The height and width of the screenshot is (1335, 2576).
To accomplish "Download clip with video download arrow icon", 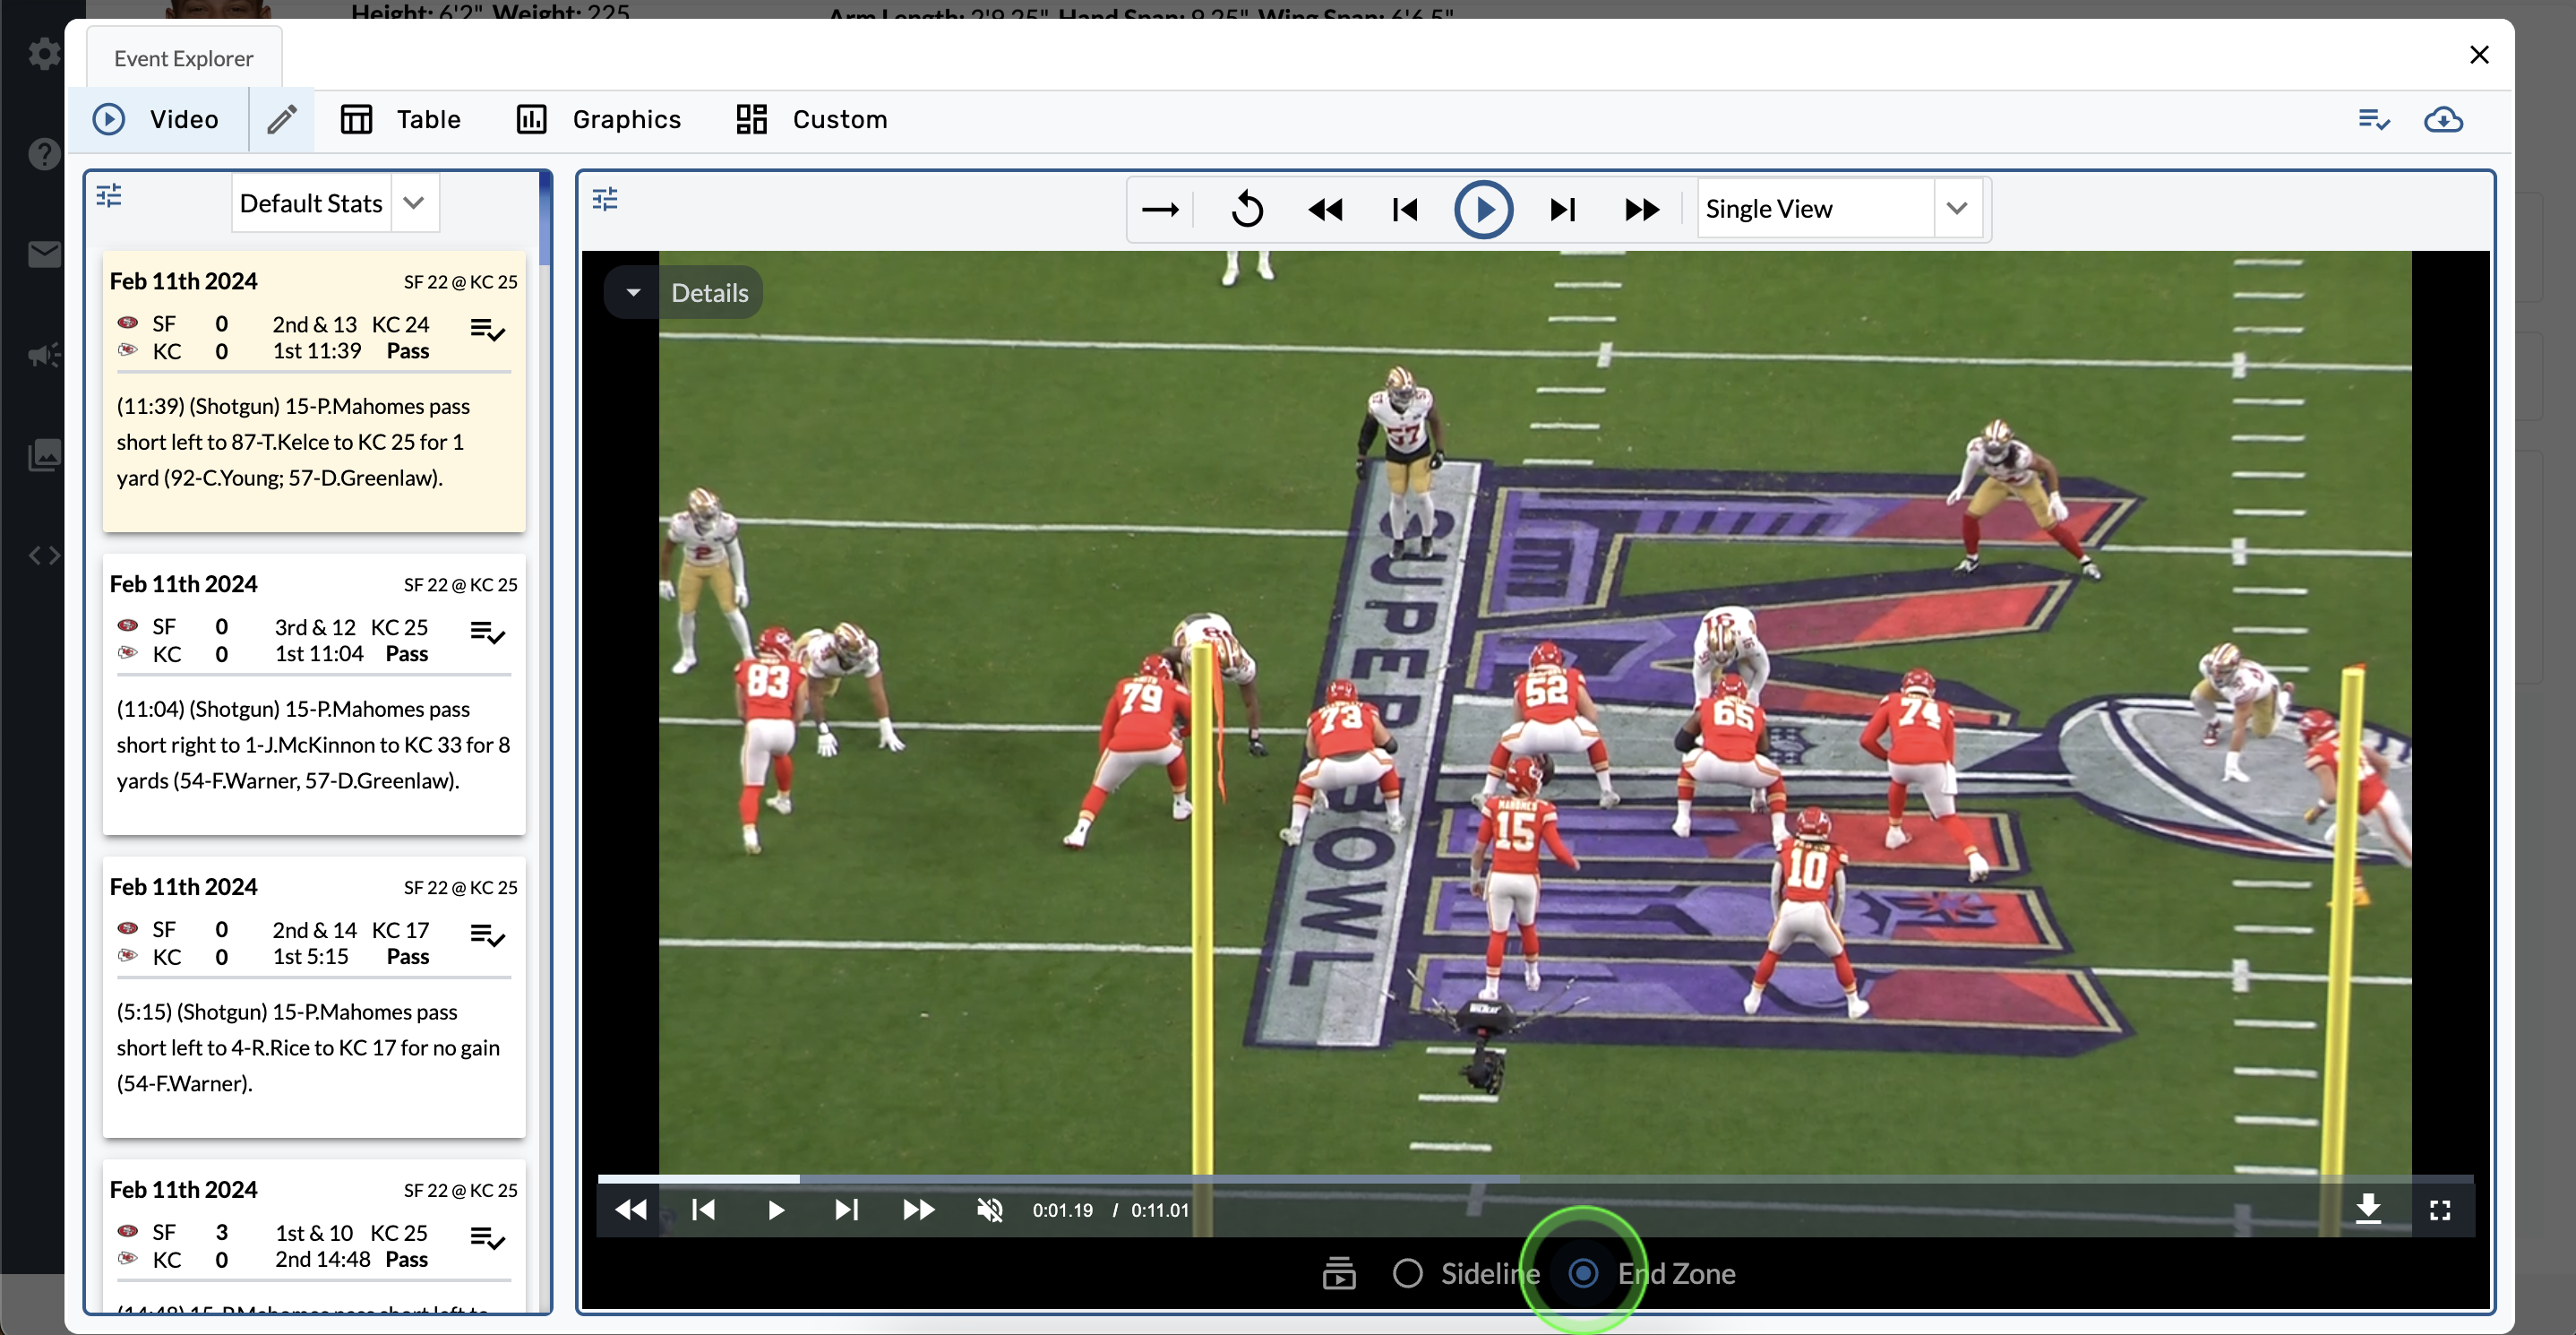I will tap(2367, 1209).
